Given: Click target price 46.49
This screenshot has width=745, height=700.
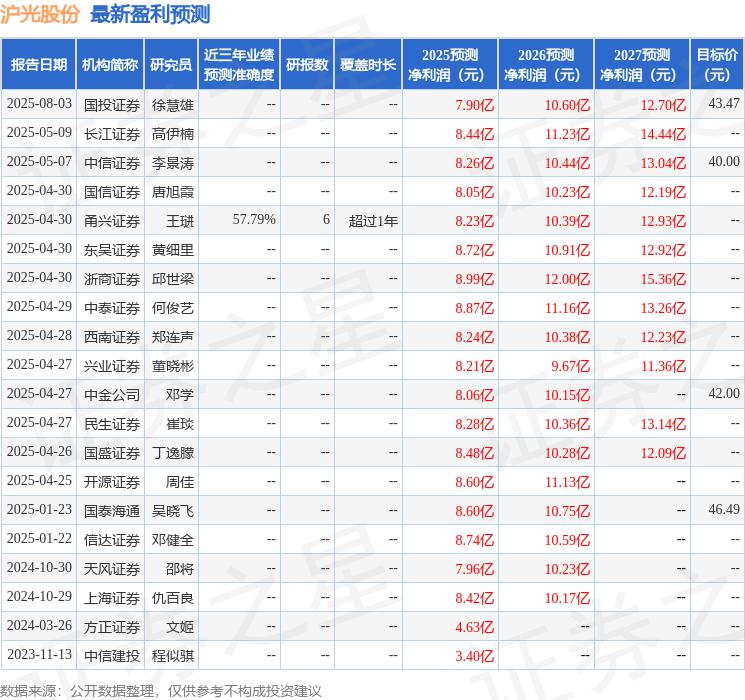Looking at the screenshot, I should [724, 509].
